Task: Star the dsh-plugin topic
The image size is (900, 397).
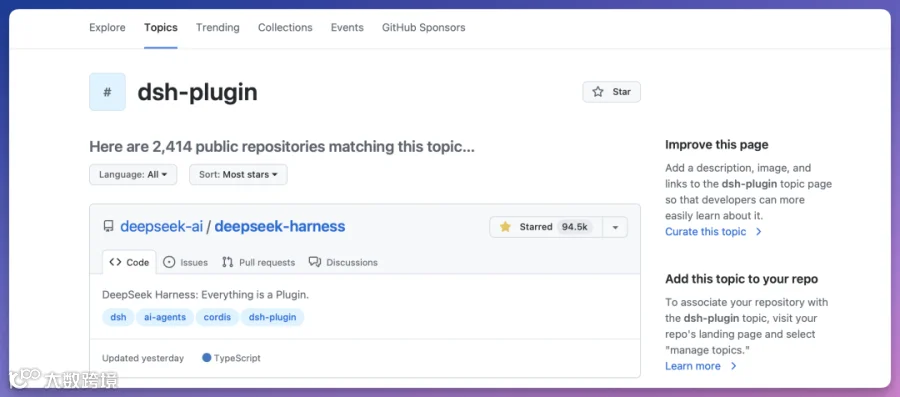Action: click(611, 92)
